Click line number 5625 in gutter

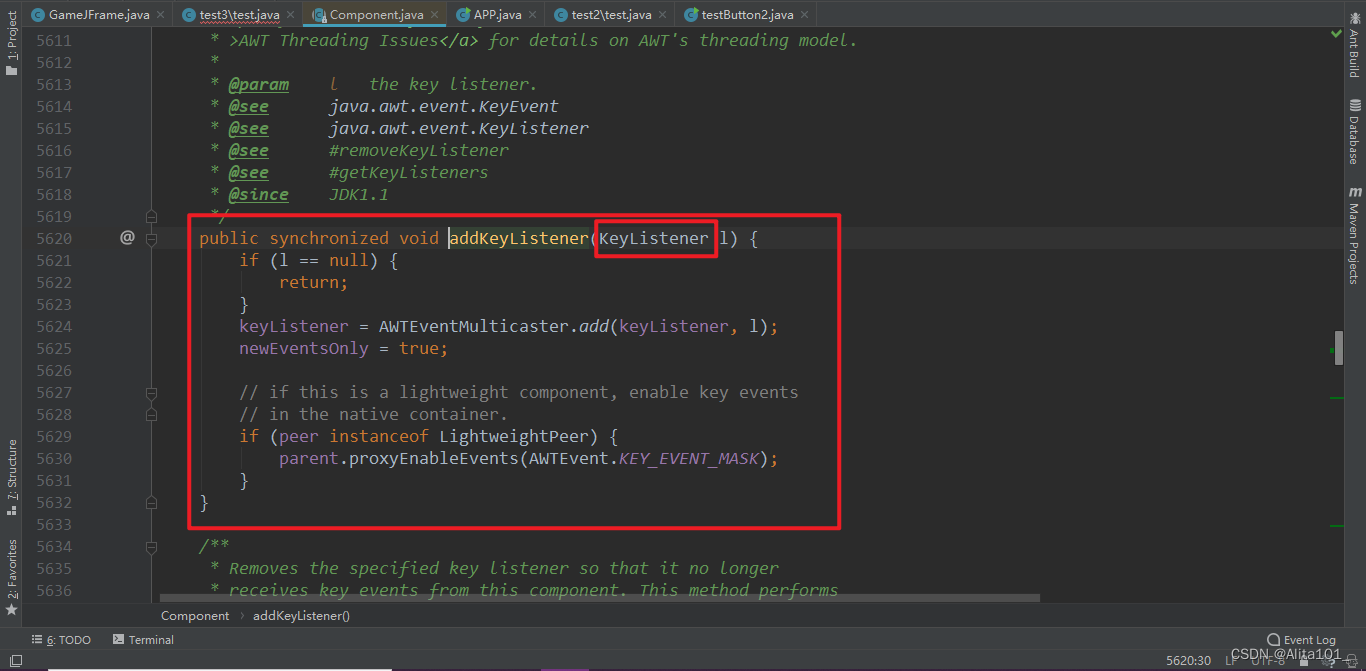click(x=54, y=348)
